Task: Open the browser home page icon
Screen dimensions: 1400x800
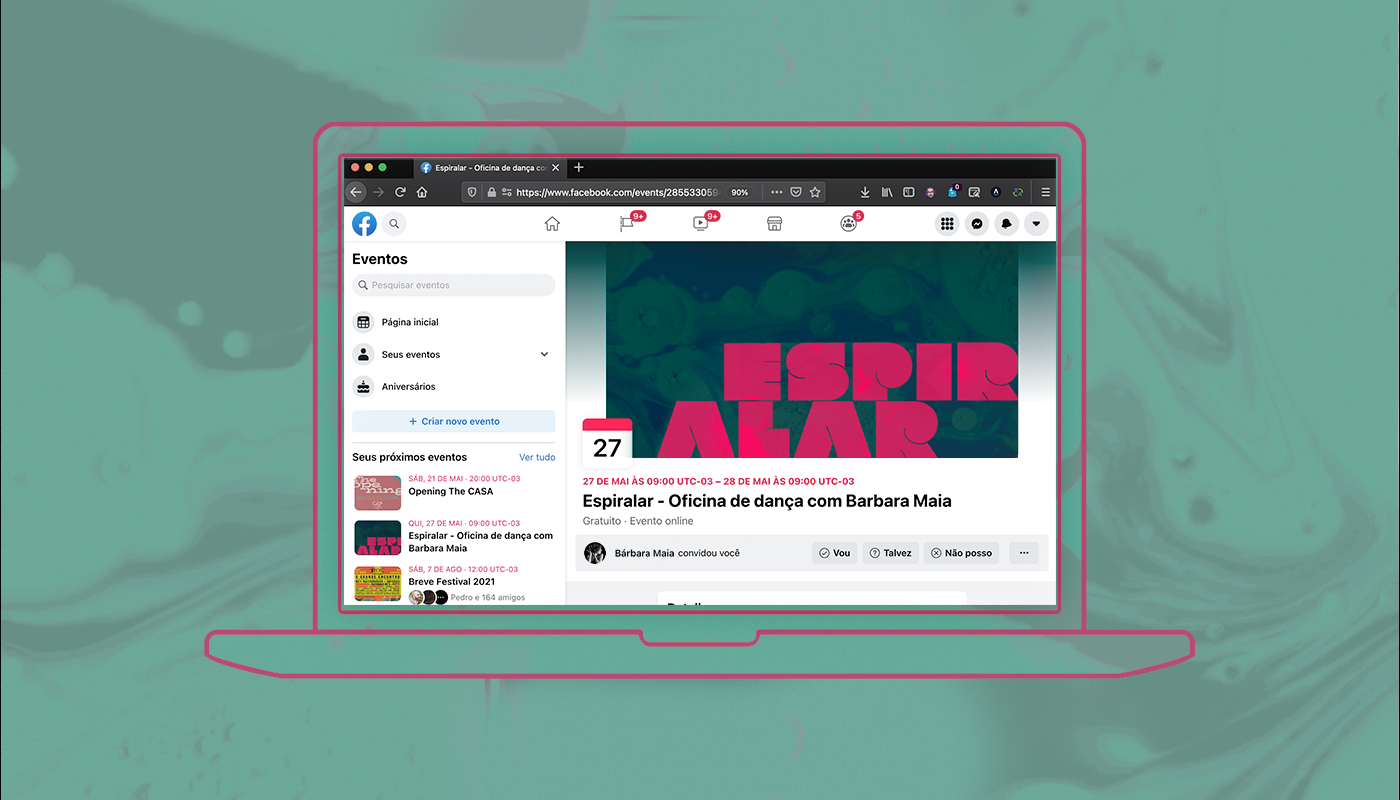Action: tap(422, 192)
